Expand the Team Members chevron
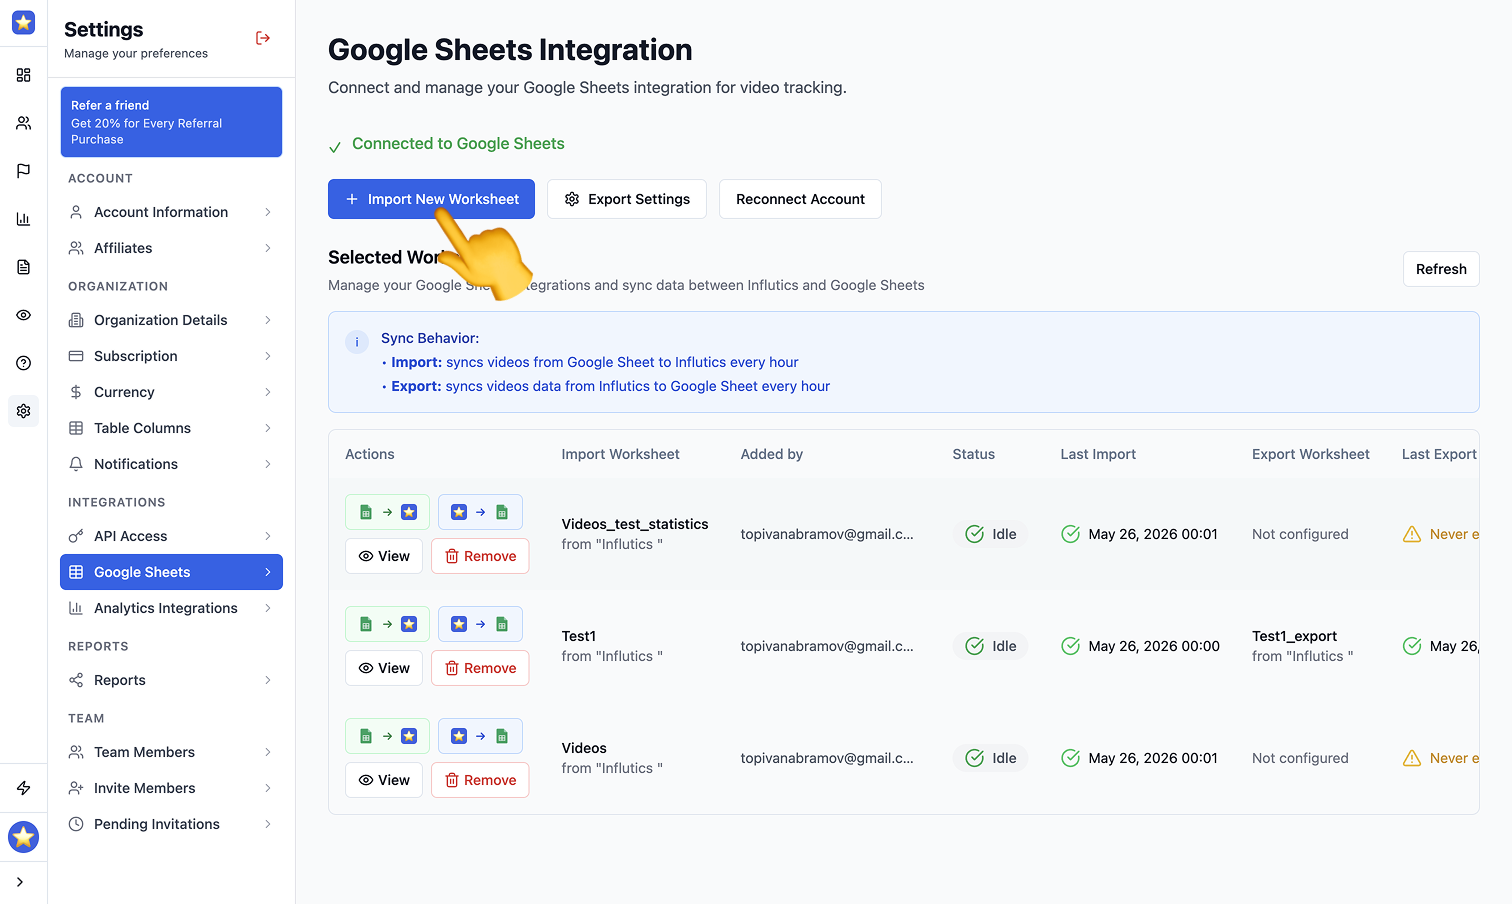The width and height of the screenshot is (1512, 904). 268,752
